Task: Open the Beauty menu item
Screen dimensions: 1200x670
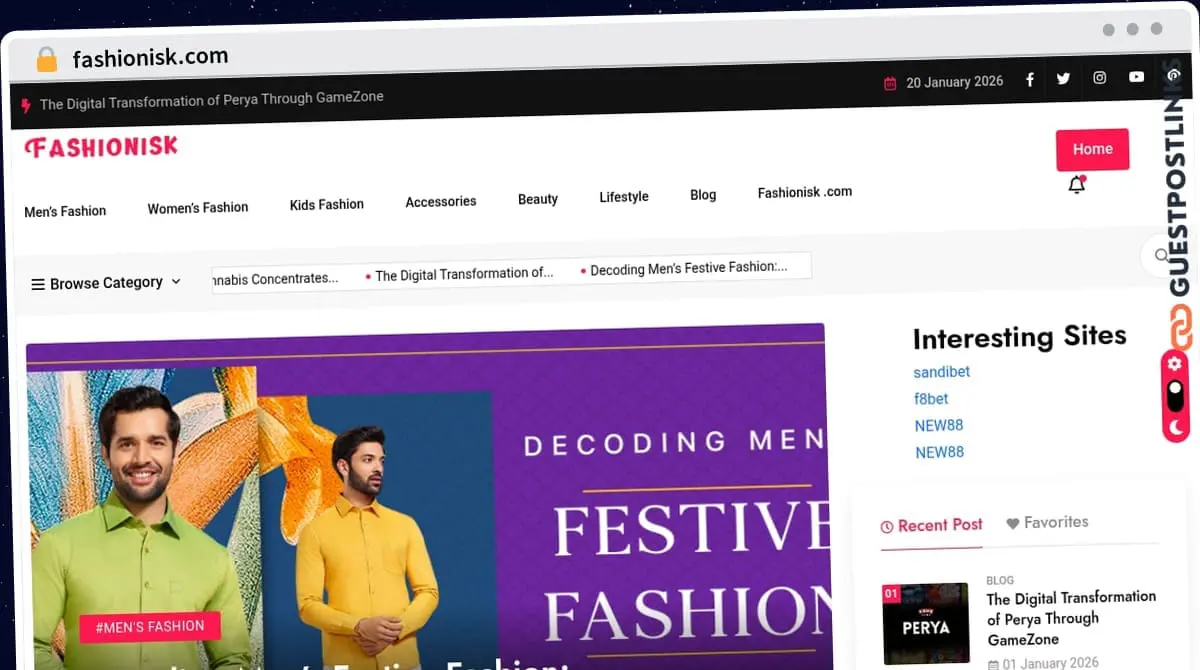Action: coord(537,199)
